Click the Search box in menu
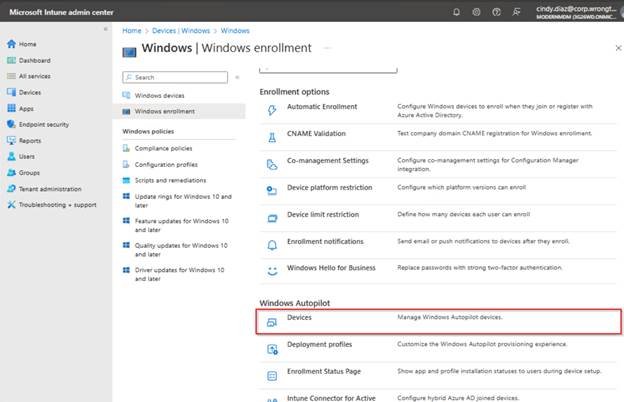This screenshot has height=402, width=624. [x=175, y=76]
